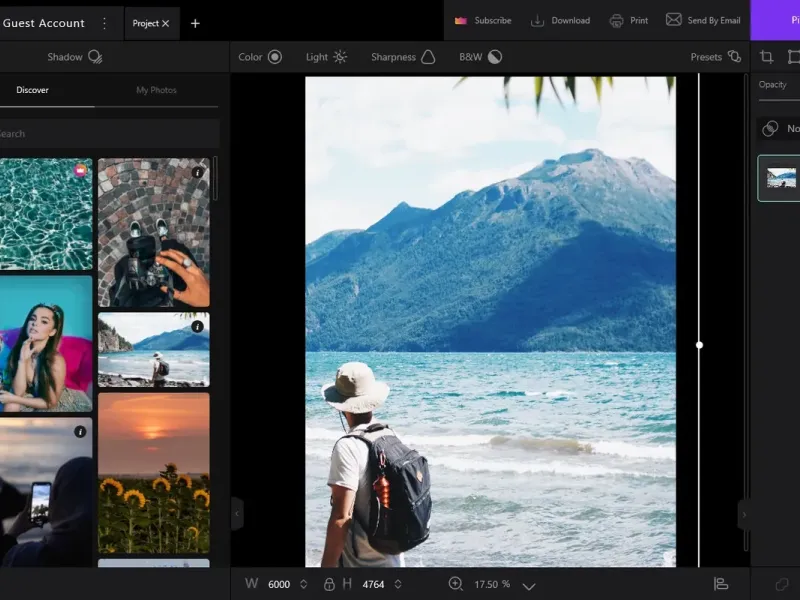Screen dimensions: 800x600
Task: Select the sunflower sunset thumbnail
Action: pos(153,472)
